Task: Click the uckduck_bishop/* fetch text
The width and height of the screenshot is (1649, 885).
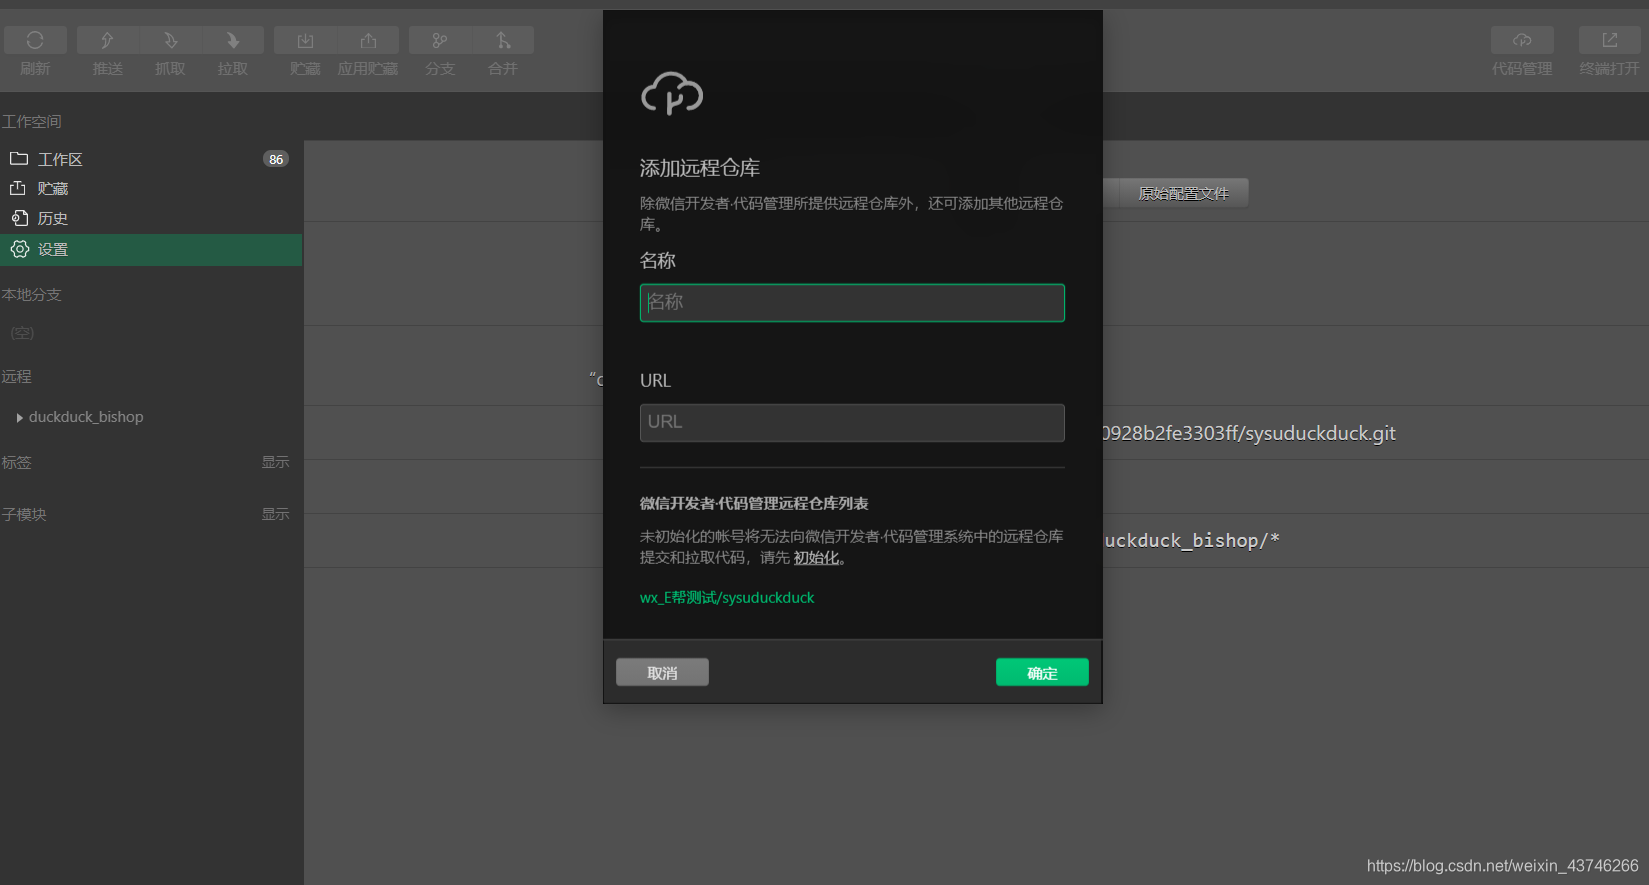Action: 1192,540
